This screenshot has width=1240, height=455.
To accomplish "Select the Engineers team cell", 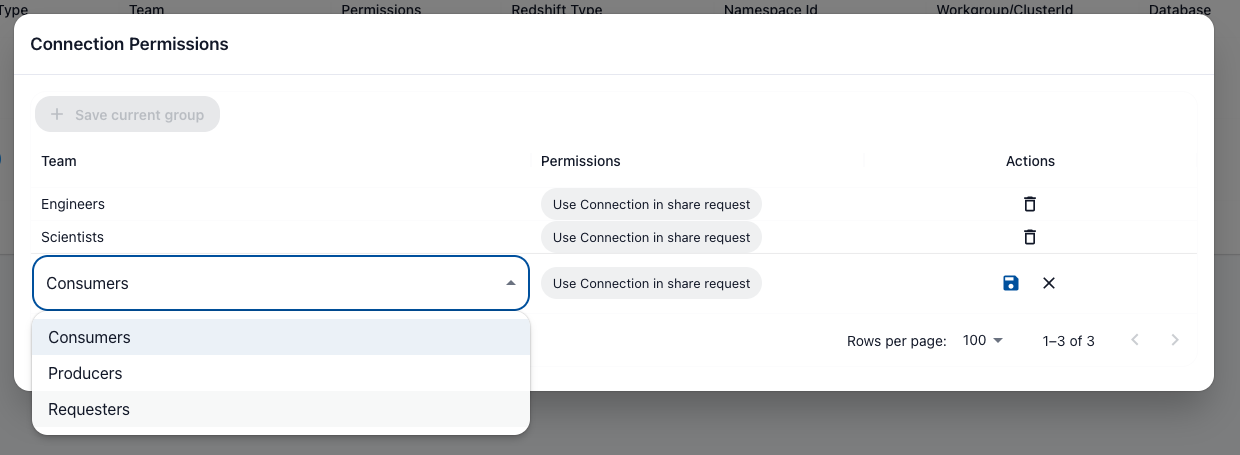I will point(73,204).
